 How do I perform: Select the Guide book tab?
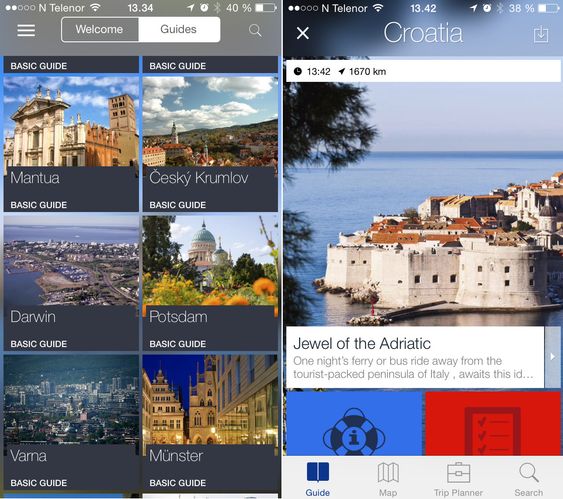click(x=318, y=479)
